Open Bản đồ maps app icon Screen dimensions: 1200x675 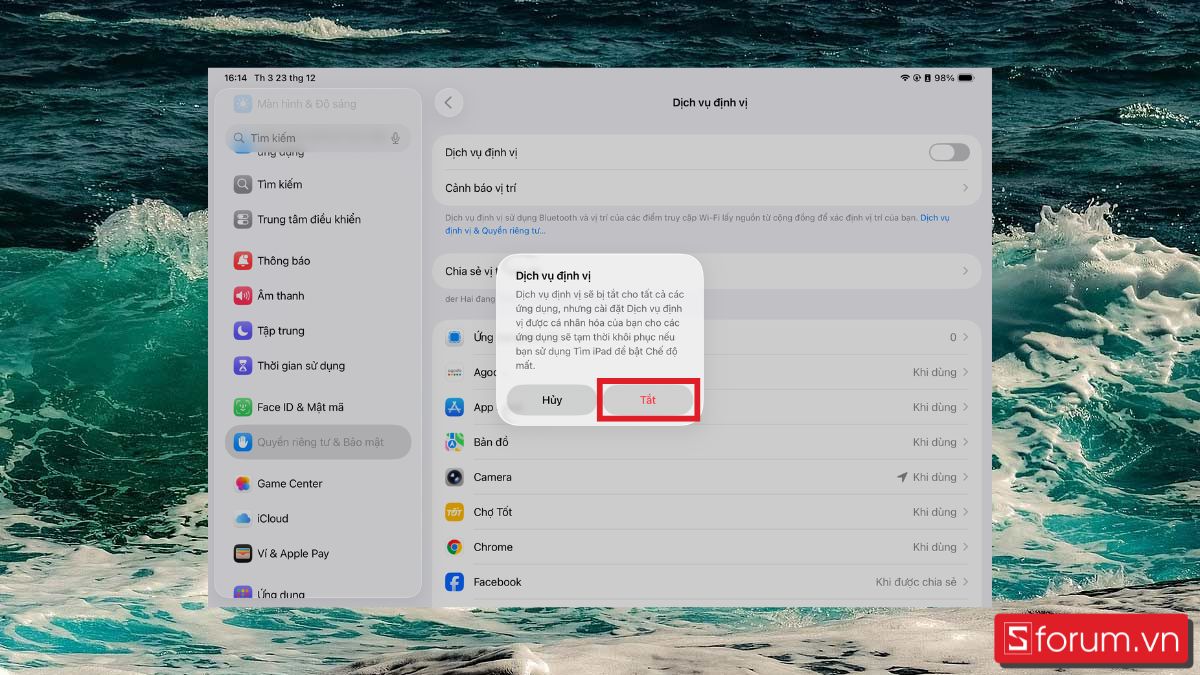coord(454,442)
